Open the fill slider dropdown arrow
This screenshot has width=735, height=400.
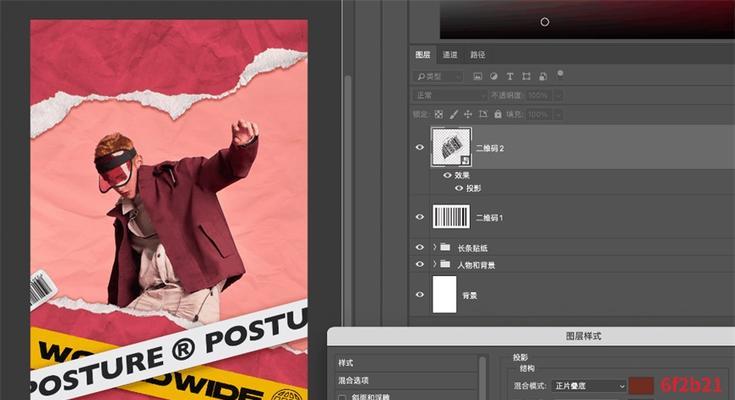[558, 114]
